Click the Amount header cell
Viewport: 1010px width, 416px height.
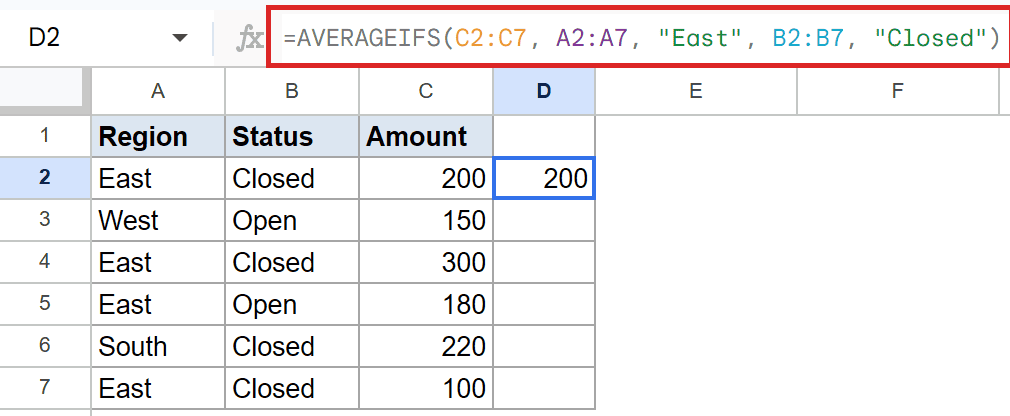coord(426,136)
